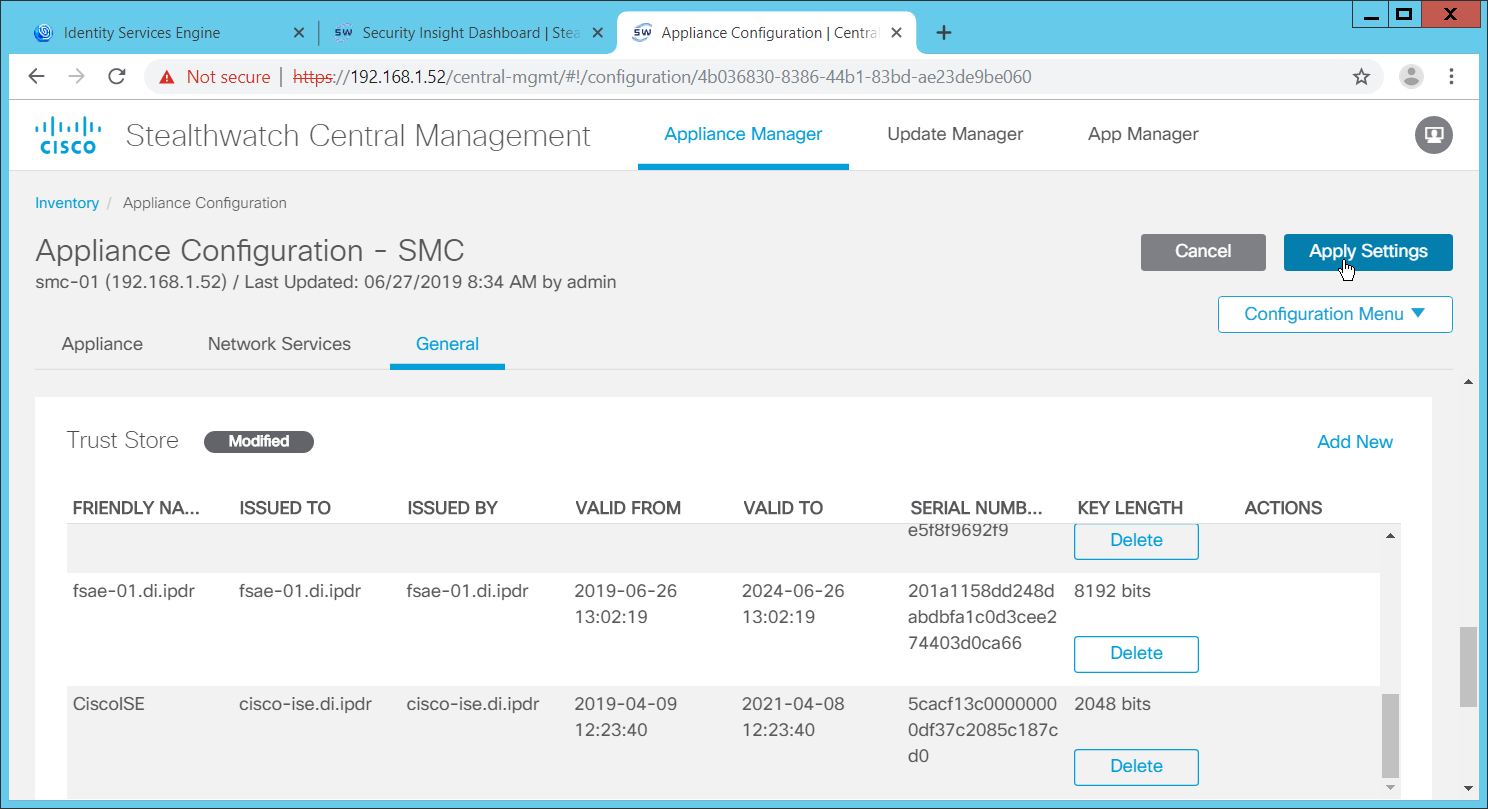Expand the Configuration Menu dropdown
Screen dimensions: 1488x809
pos(1334,314)
